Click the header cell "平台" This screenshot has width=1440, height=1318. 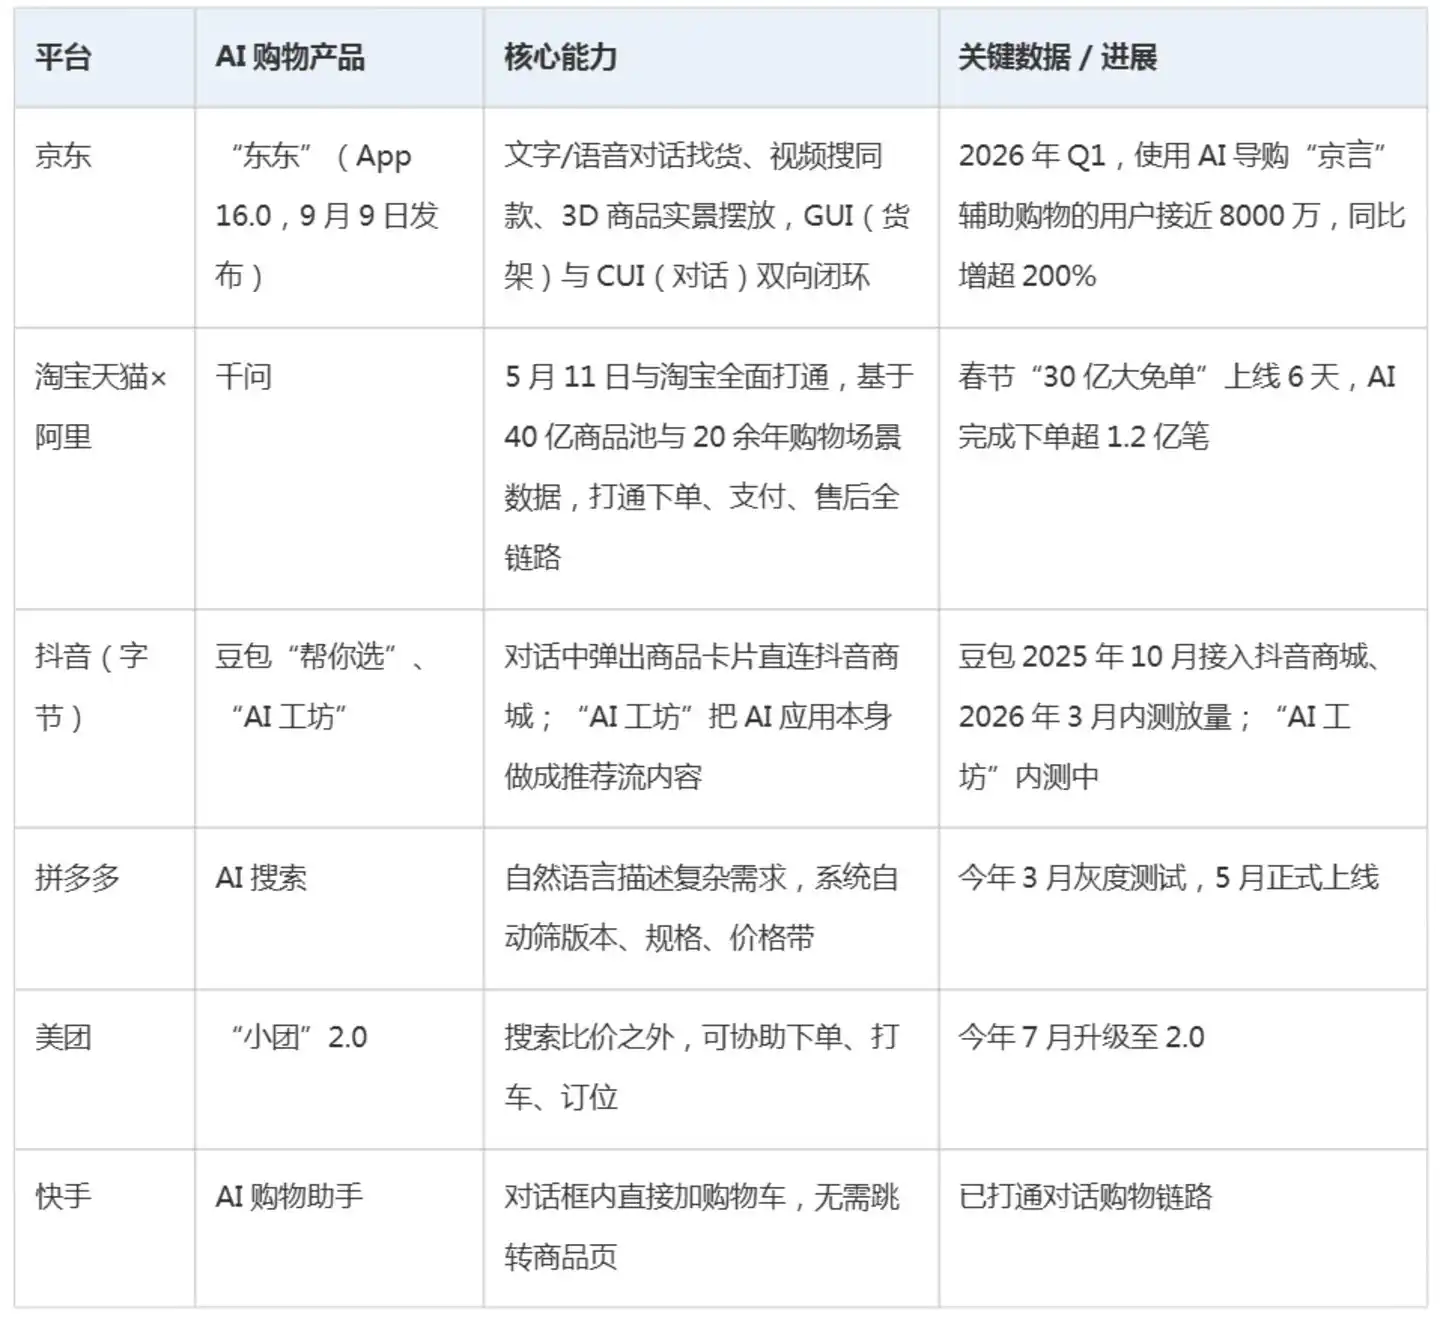[x=105, y=58]
